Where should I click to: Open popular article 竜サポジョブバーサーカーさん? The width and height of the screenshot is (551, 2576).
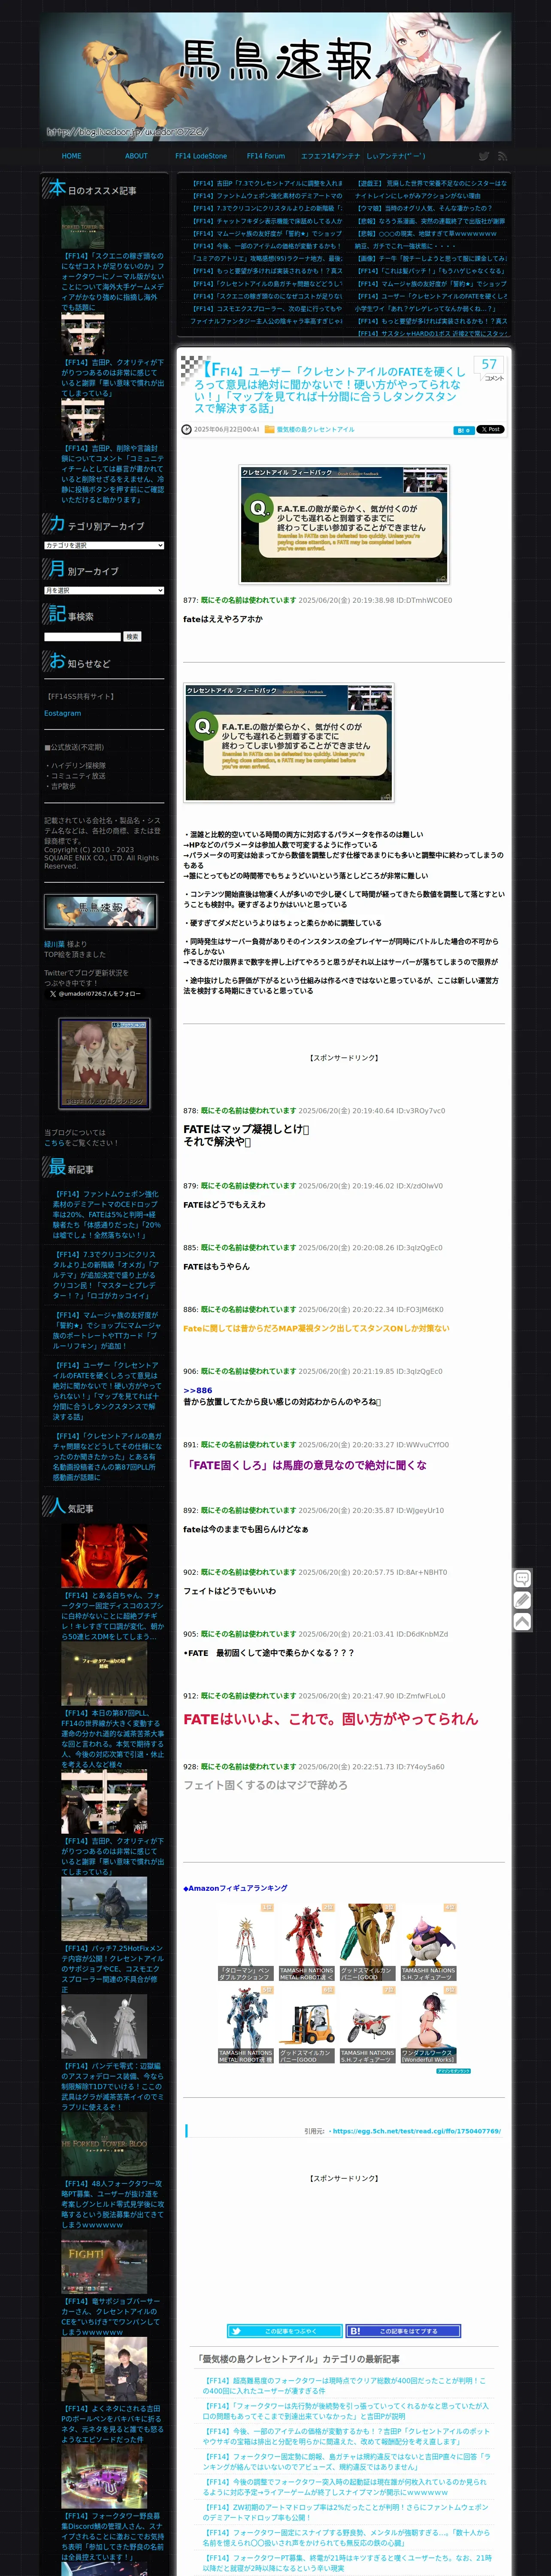pos(112,2317)
